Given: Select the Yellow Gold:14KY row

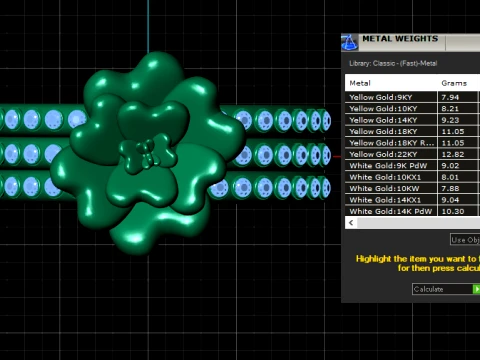Looking at the screenshot, I should pos(413,120).
